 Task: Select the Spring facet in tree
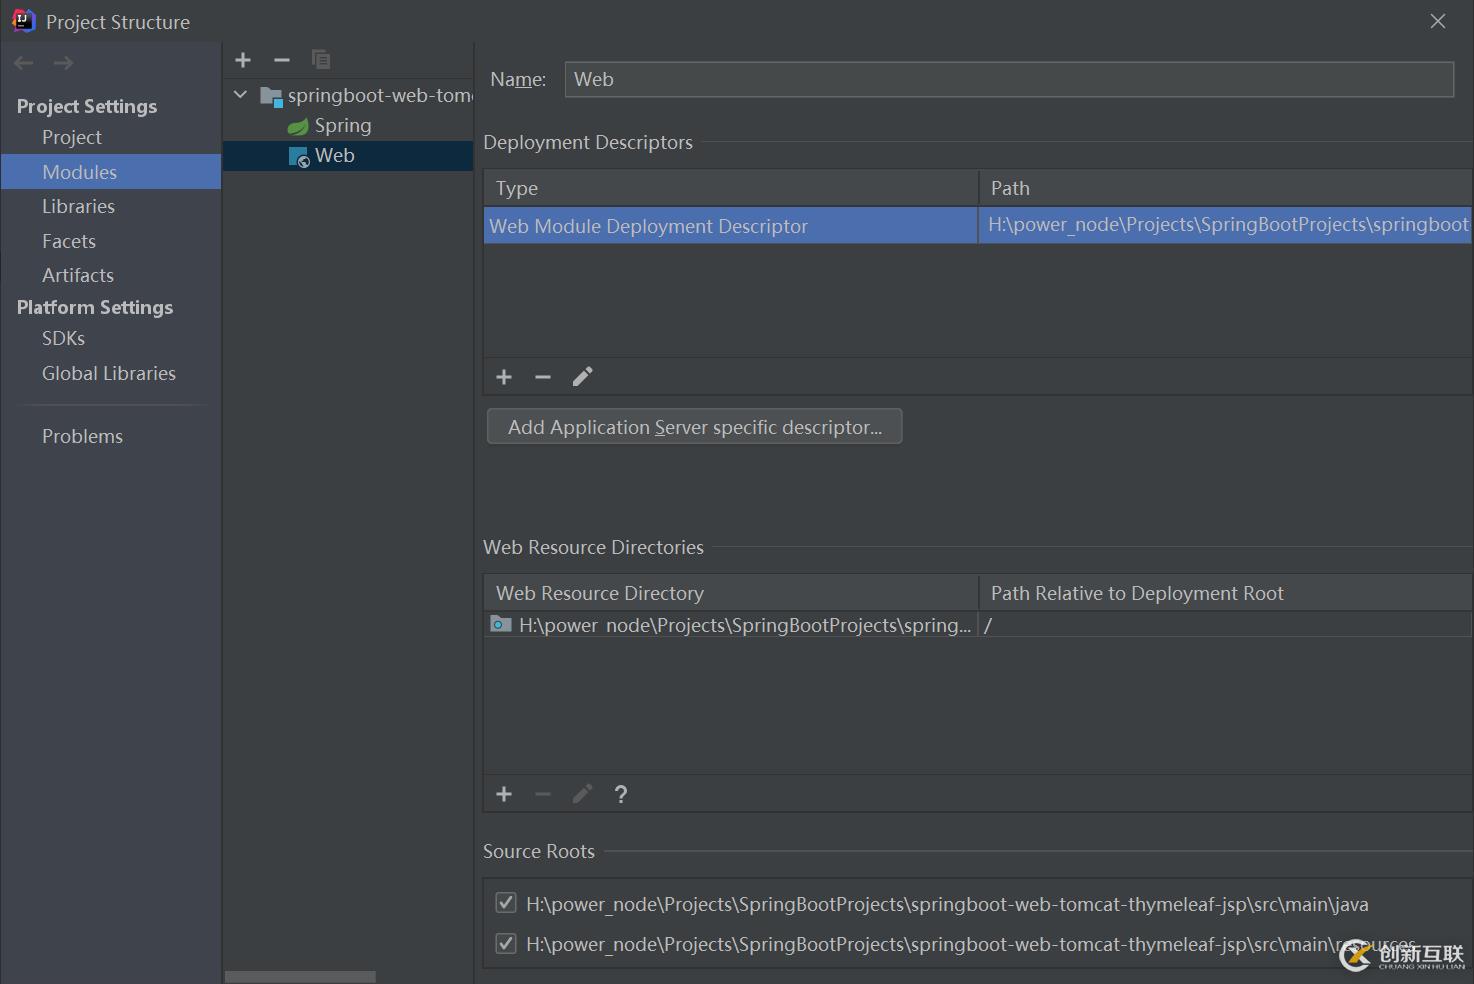[x=342, y=126]
